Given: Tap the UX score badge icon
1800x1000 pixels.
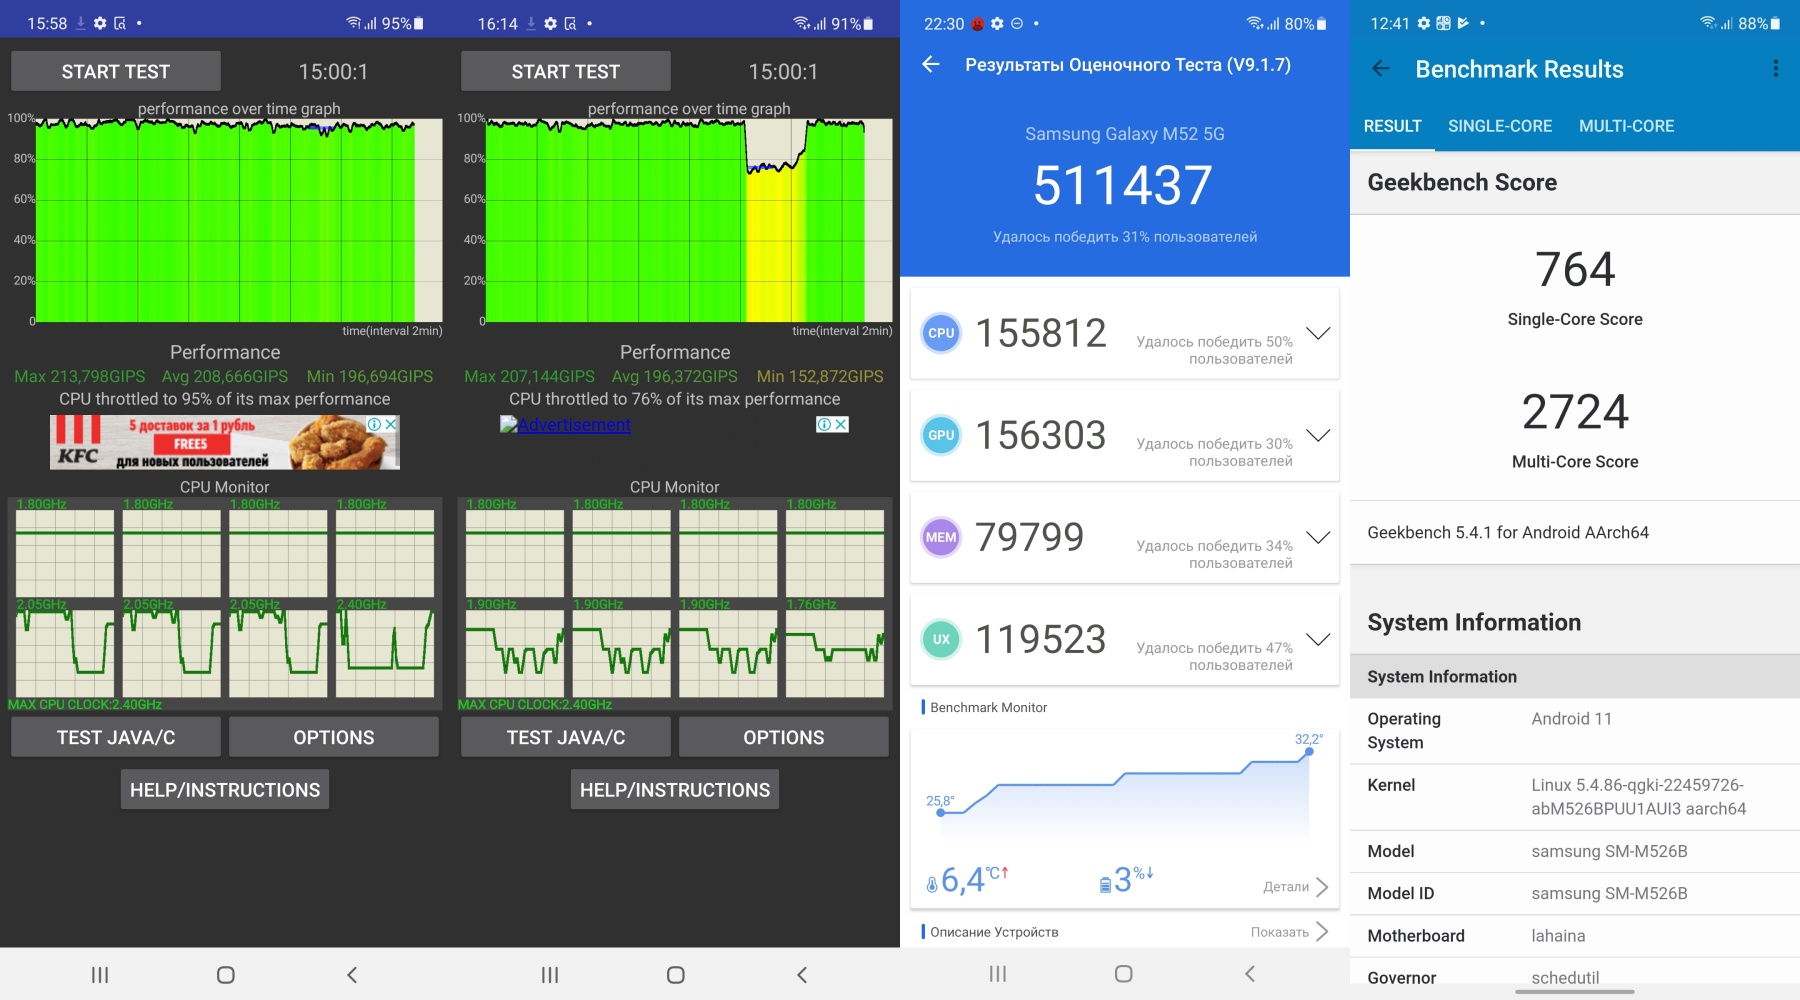Looking at the screenshot, I should click(x=941, y=640).
